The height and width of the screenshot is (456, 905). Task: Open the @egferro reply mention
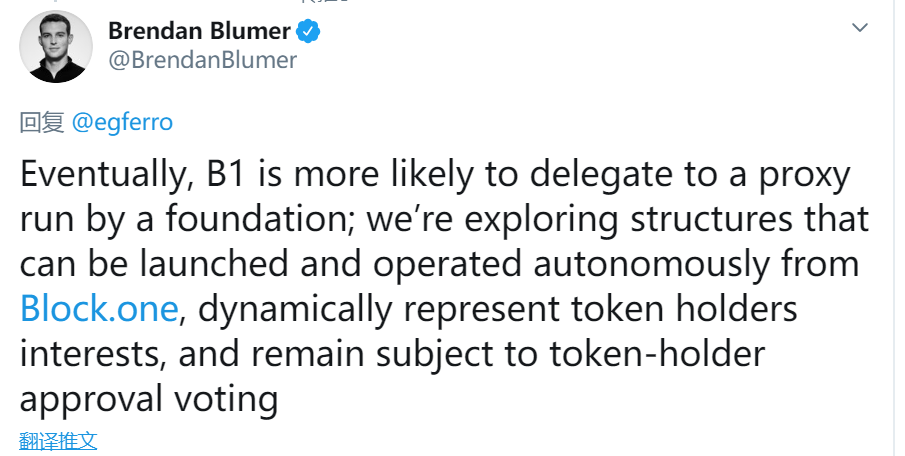click(122, 122)
